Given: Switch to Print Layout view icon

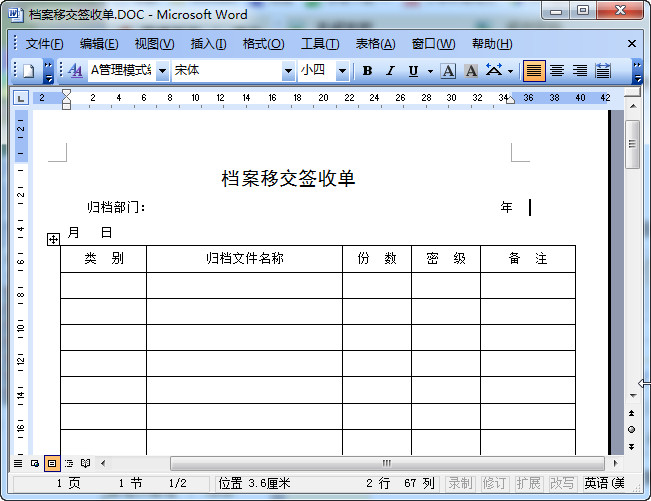Looking at the screenshot, I should (x=52, y=463).
